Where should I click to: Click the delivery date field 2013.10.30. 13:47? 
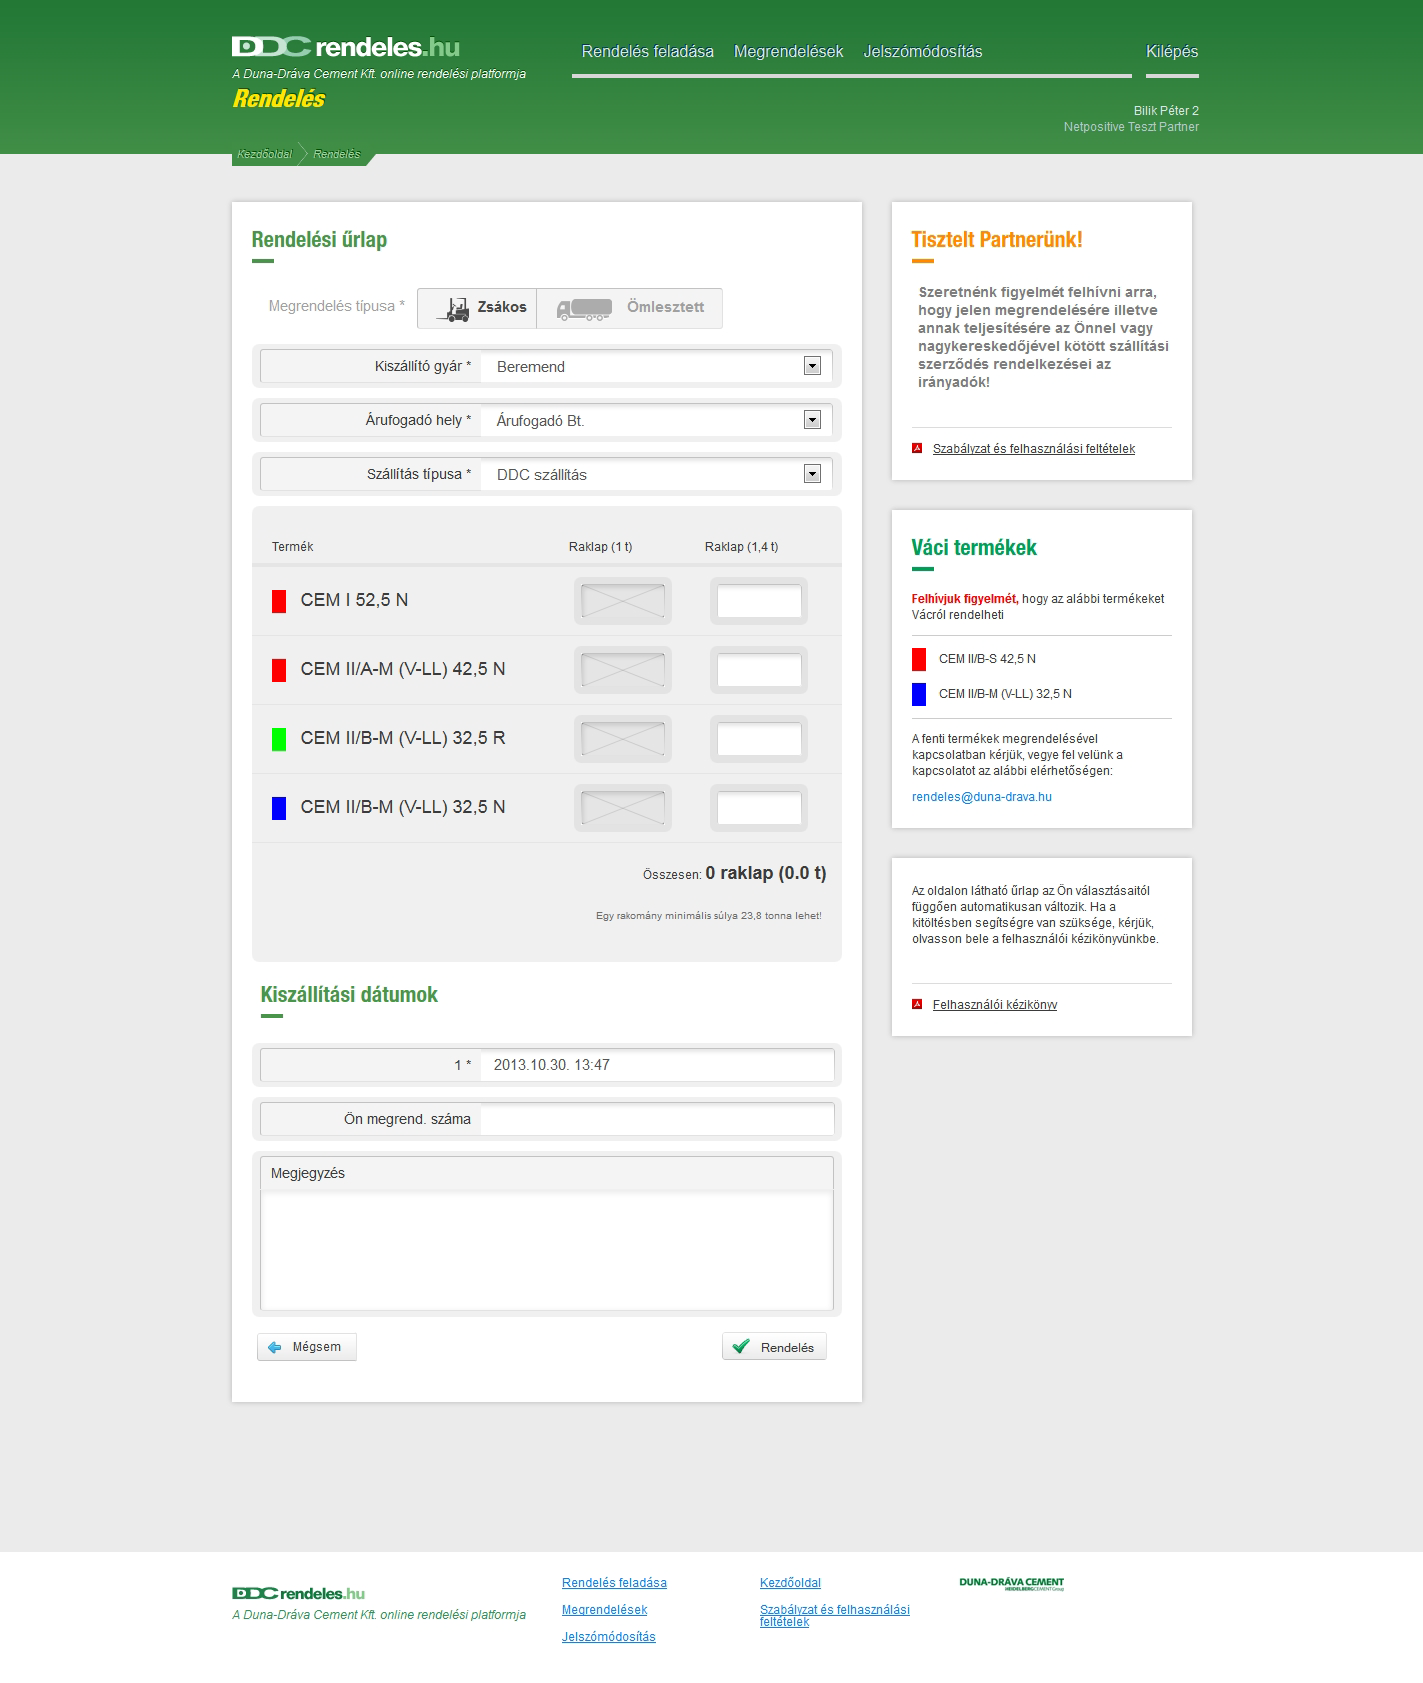point(657,1065)
